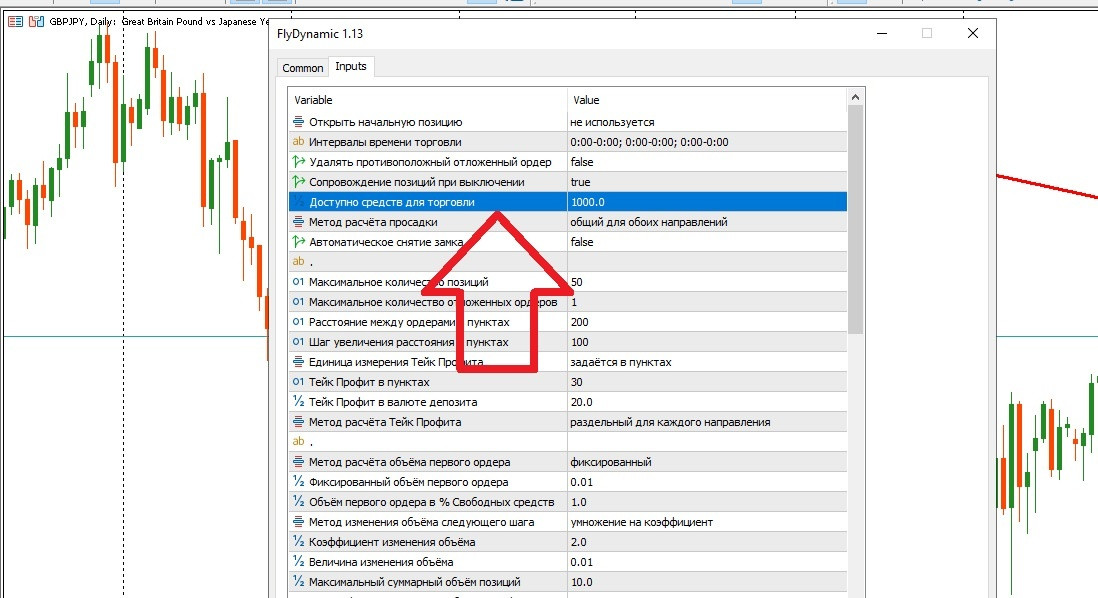Image resolution: width=1098 pixels, height=598 pixels.
Task: Click the bool icon beside Автоматическое снятие замка
Action: [x=298, y=242]
